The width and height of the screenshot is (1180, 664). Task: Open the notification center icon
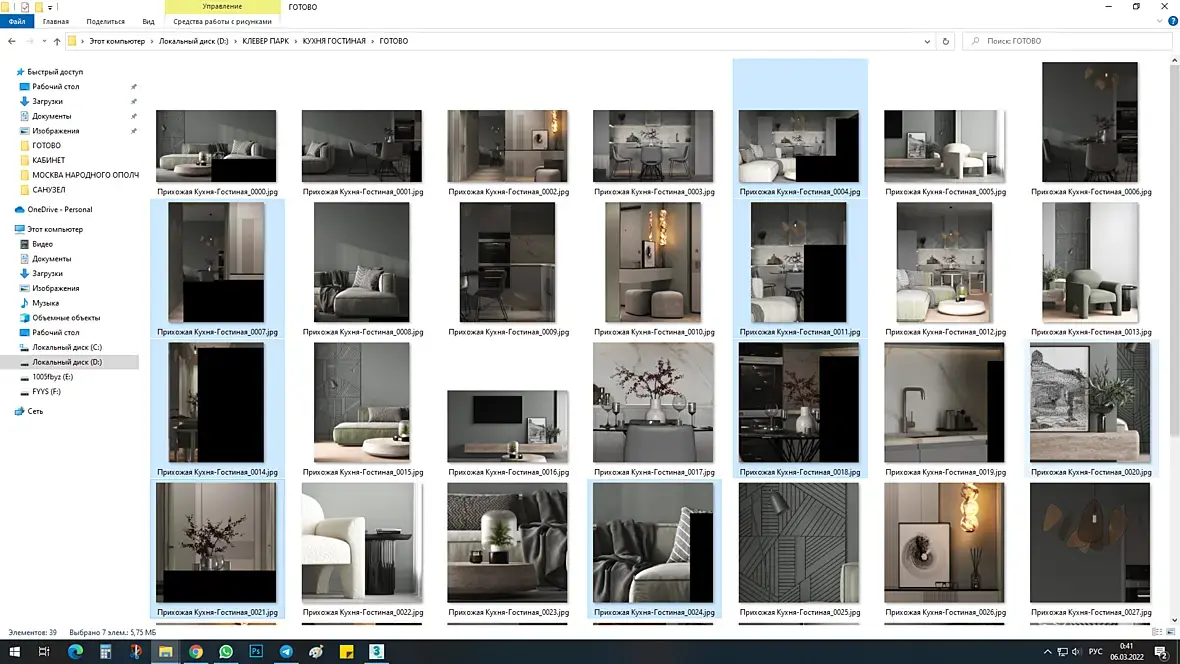click(1161, 652)
